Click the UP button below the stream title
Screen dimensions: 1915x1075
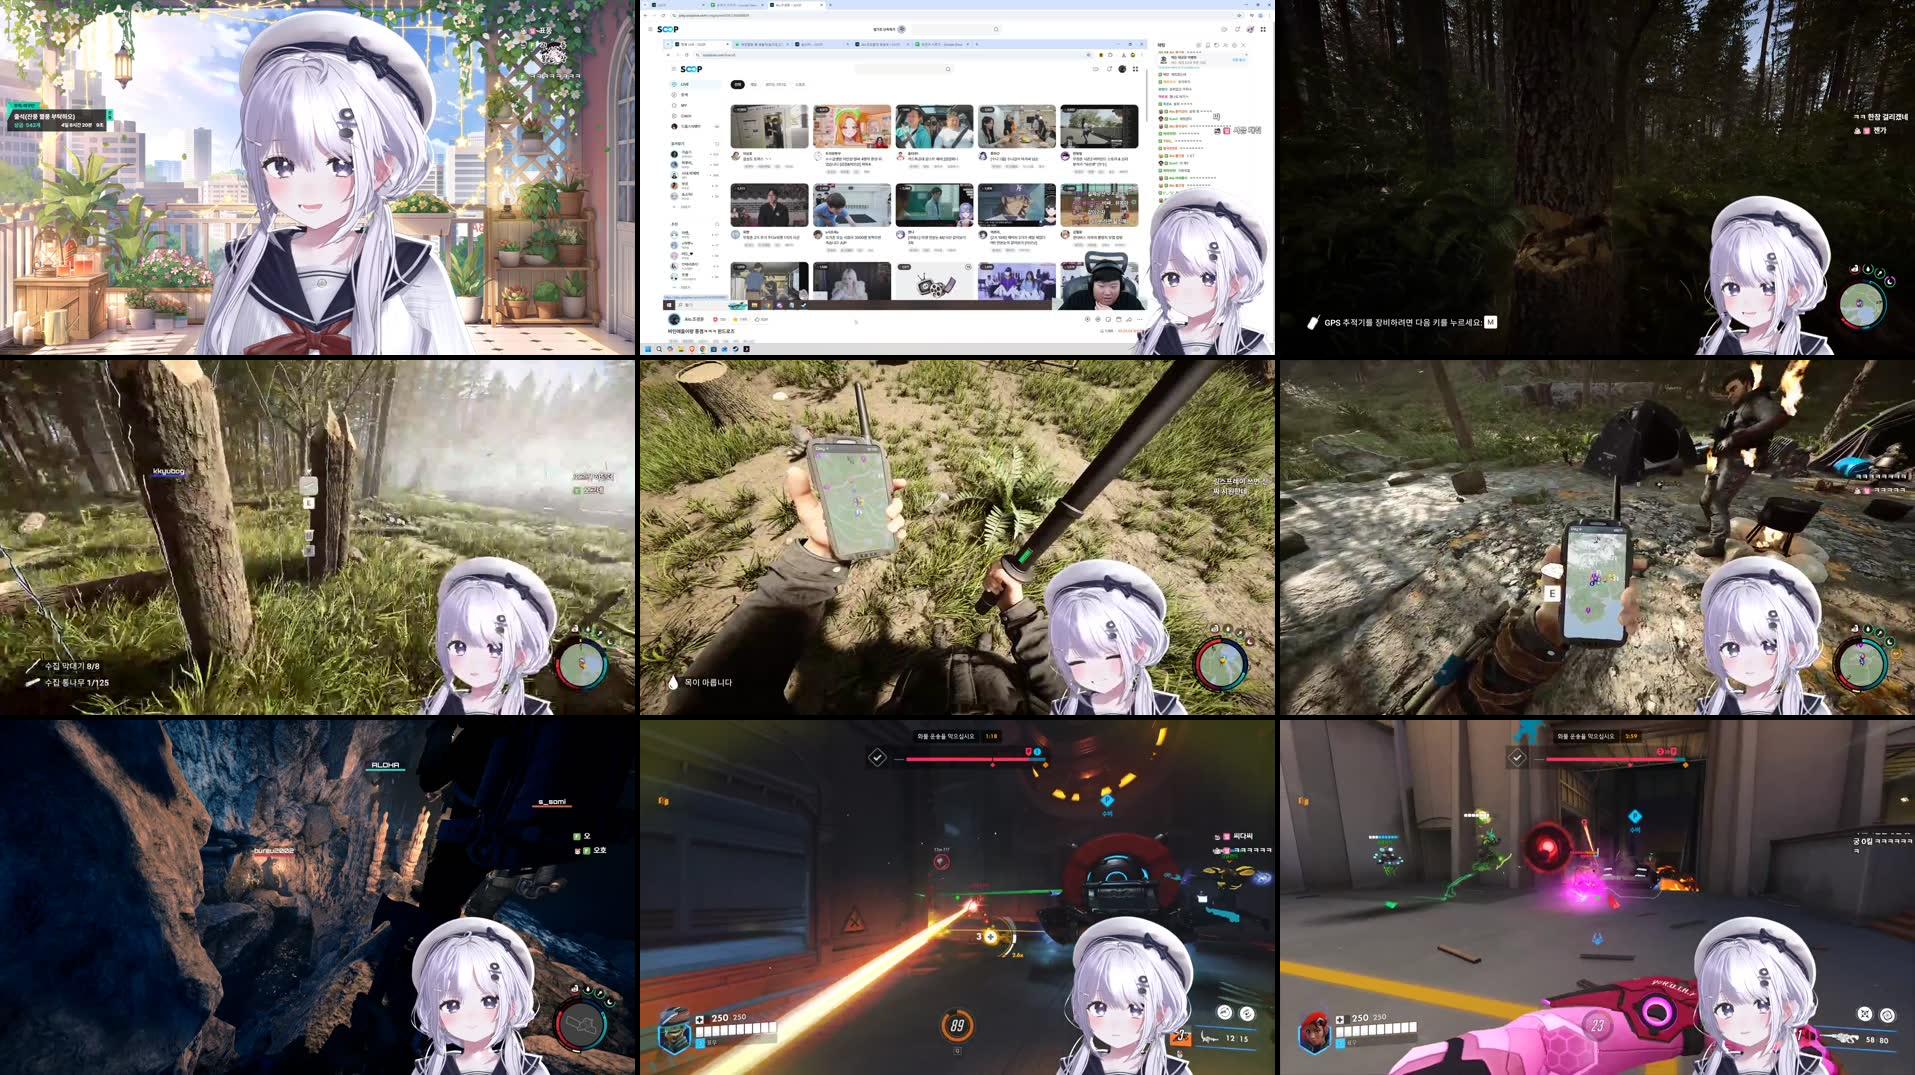[x=757, y=319]
